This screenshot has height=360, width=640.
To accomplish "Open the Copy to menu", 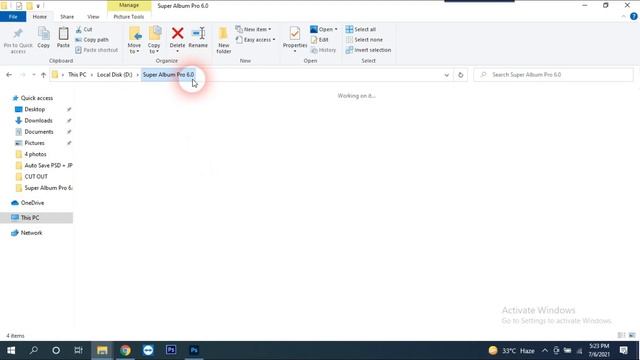I will 154,40.
